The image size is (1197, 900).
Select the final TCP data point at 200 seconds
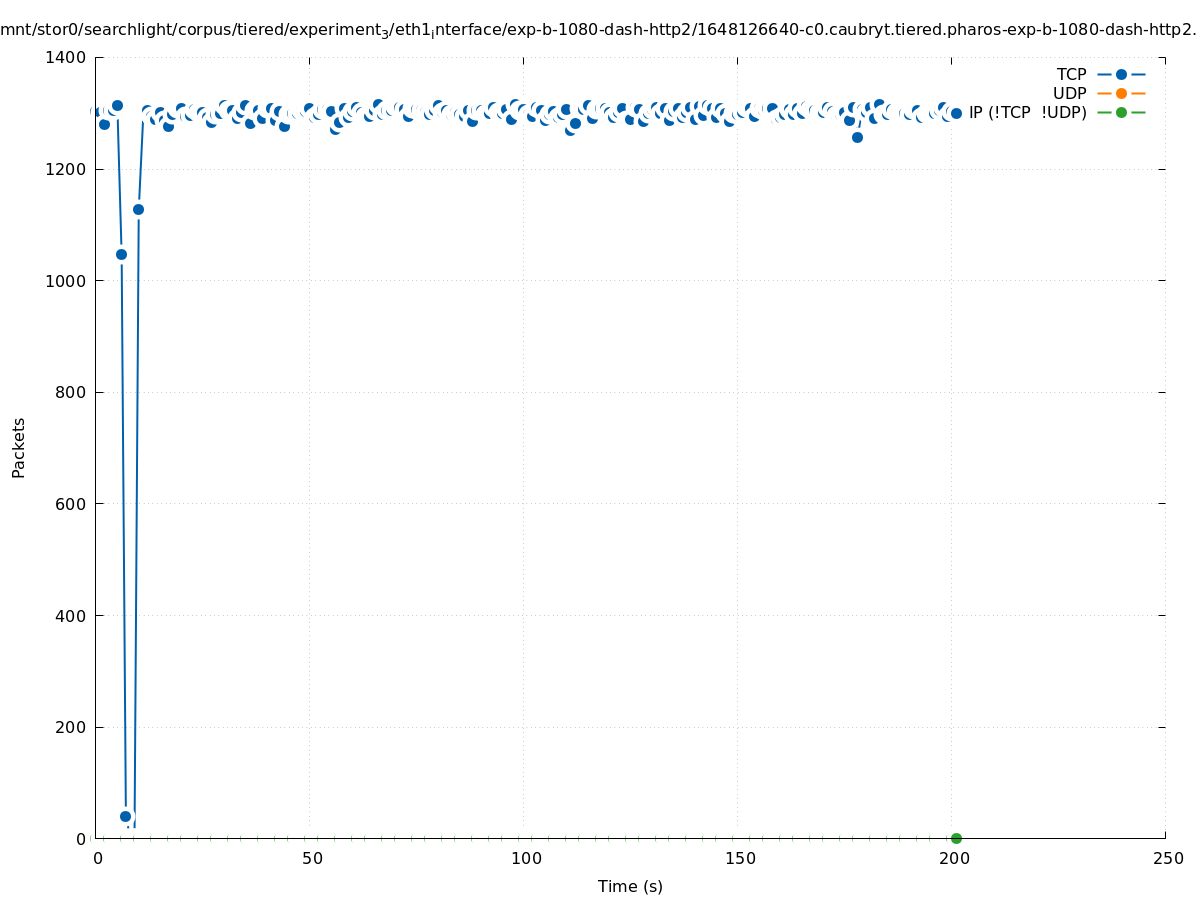pyautogui.click(x=956, y=113)
